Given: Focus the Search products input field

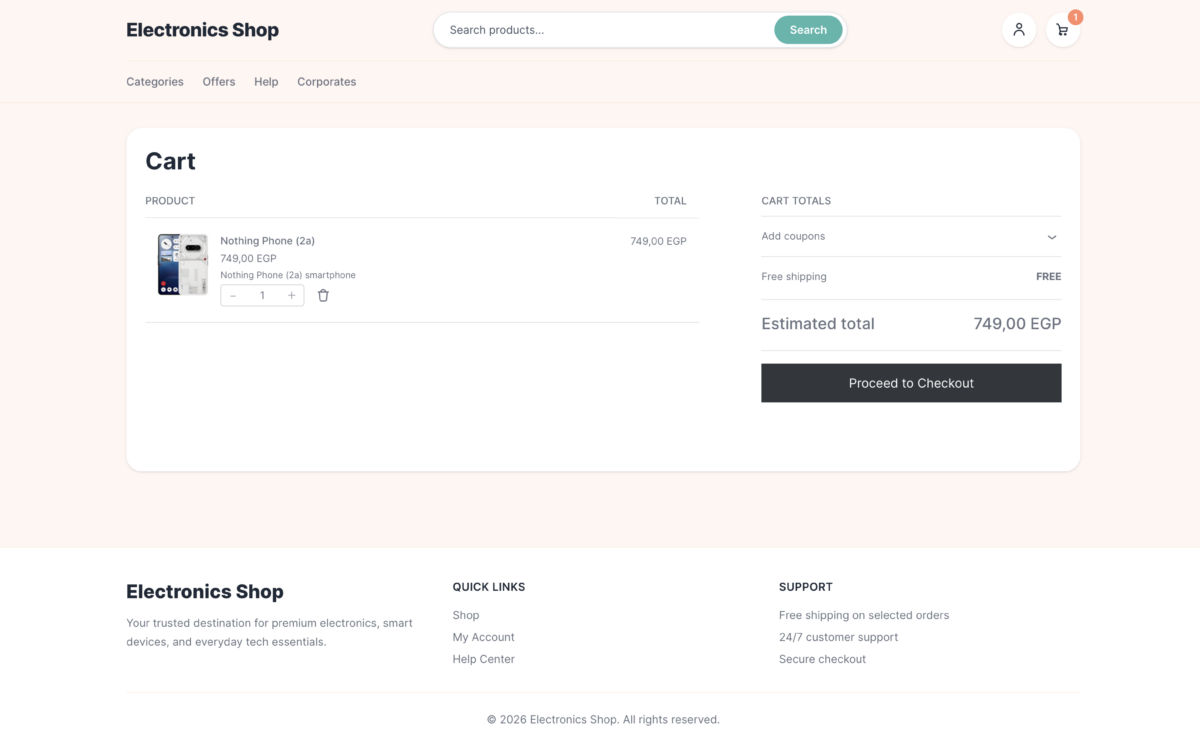Looking at the screenshot, I should 605,30.
